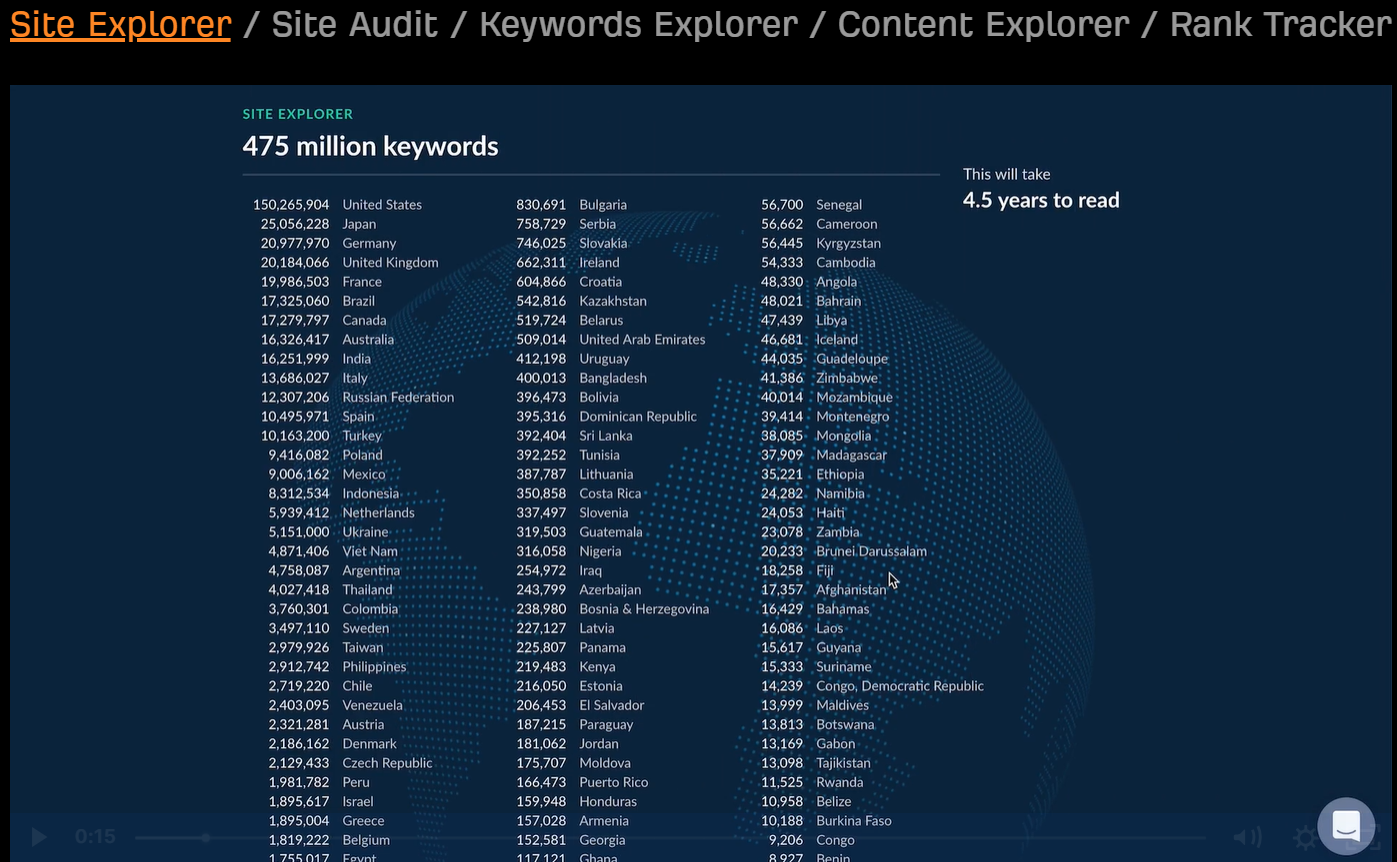Select the Dominican Republic row
This screenshot has width=1397, height=862.
tap(607, 416)
